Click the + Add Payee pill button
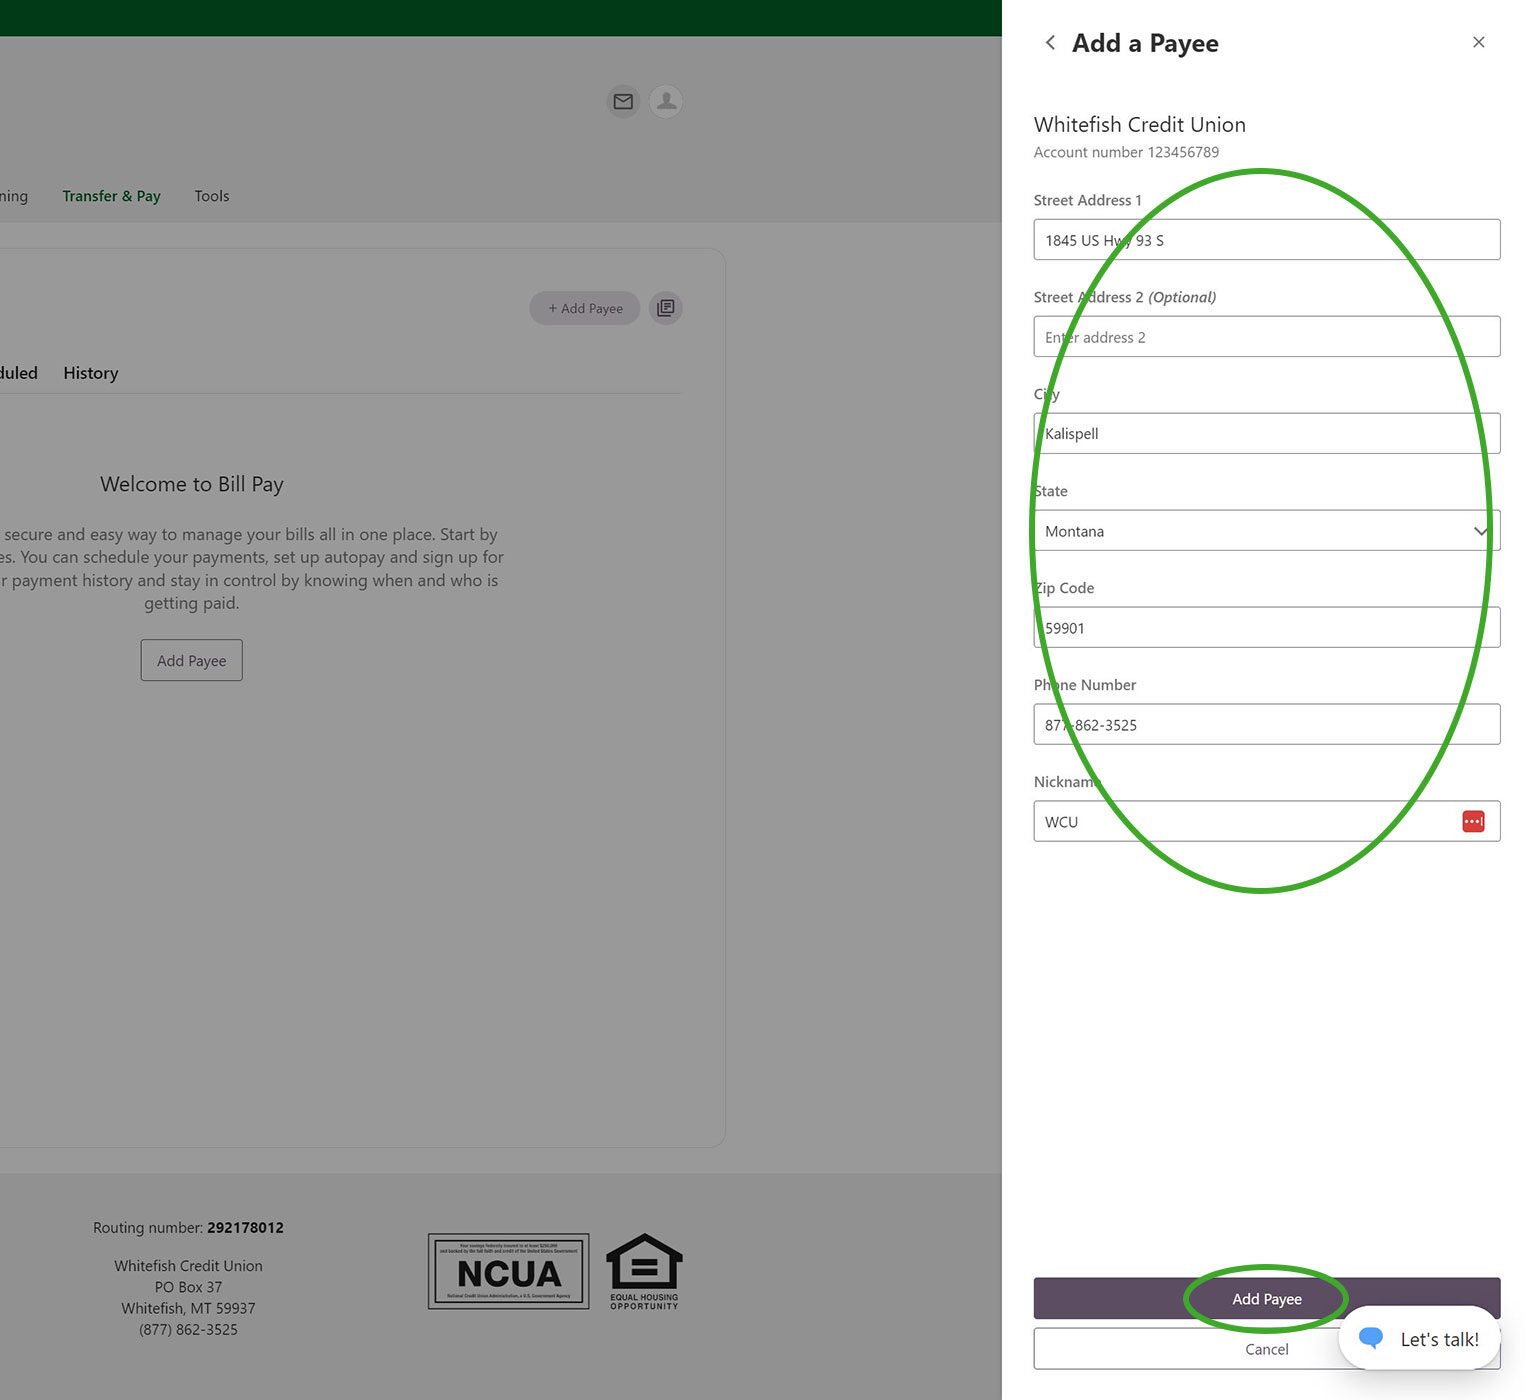Viewport: 1525px width, 1400px height. click(585, 308)
